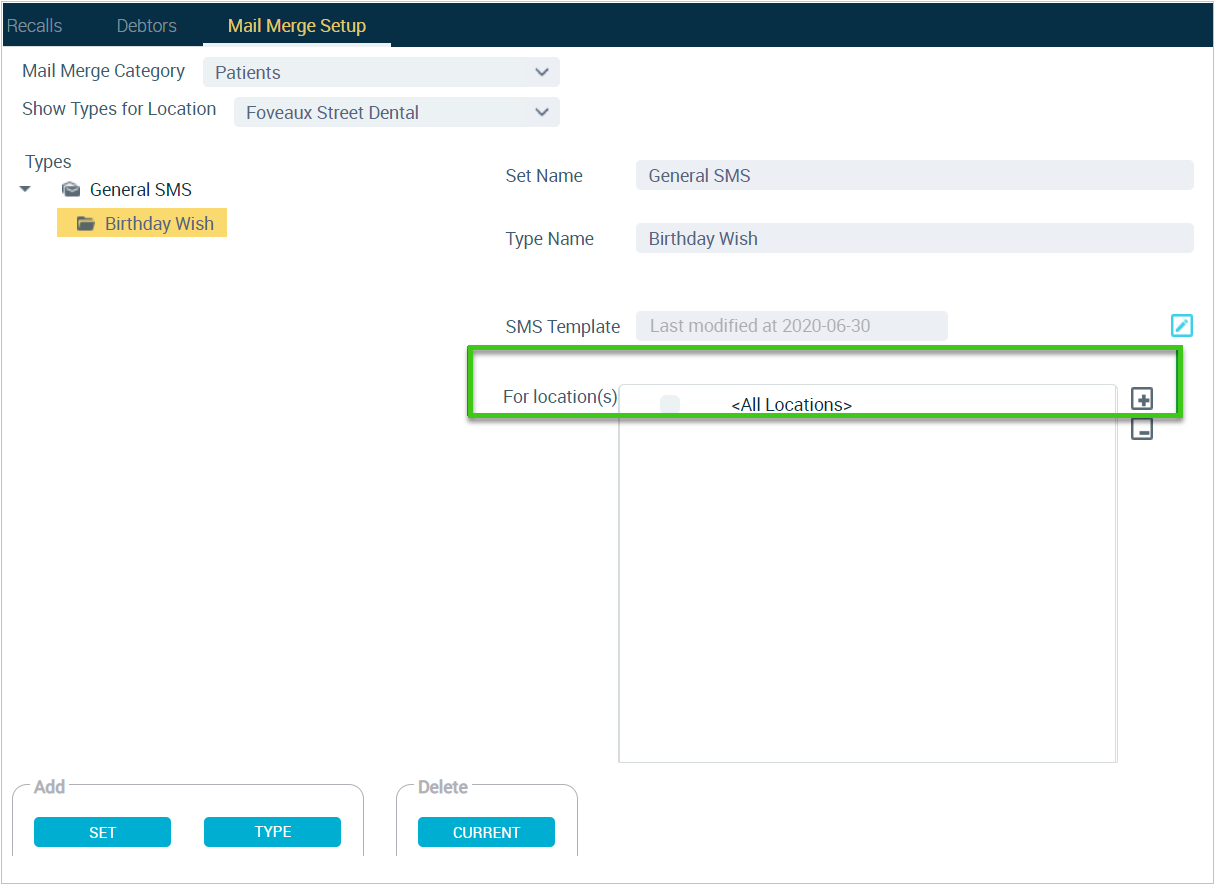Screen dimensions: 1218x888
Task: Click the Set Name label
Action: point(544,176)
